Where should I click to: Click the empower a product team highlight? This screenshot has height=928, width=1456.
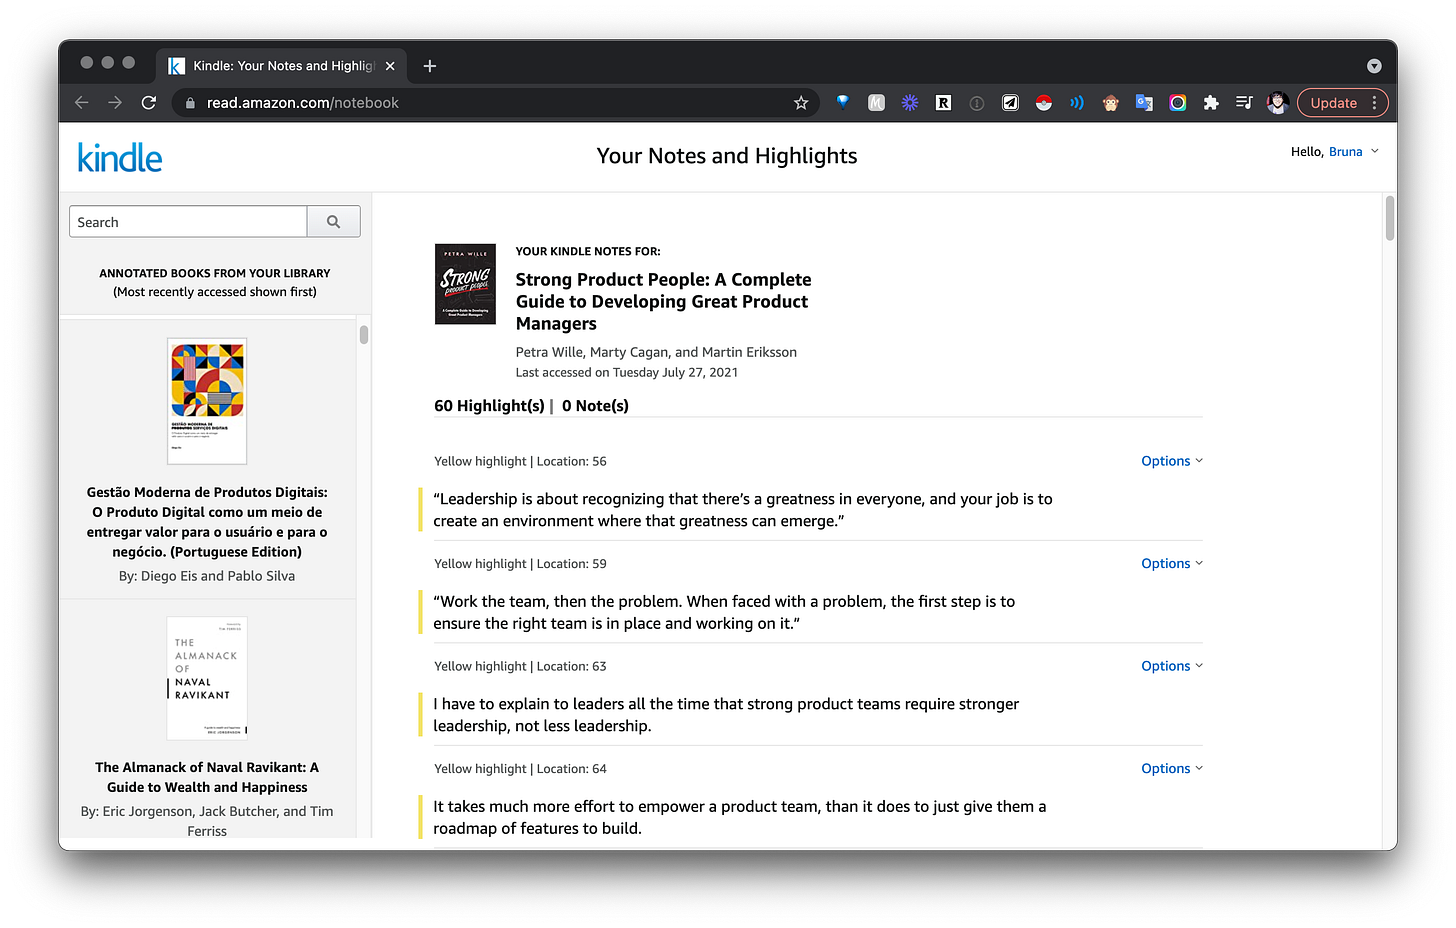point(740,817)
